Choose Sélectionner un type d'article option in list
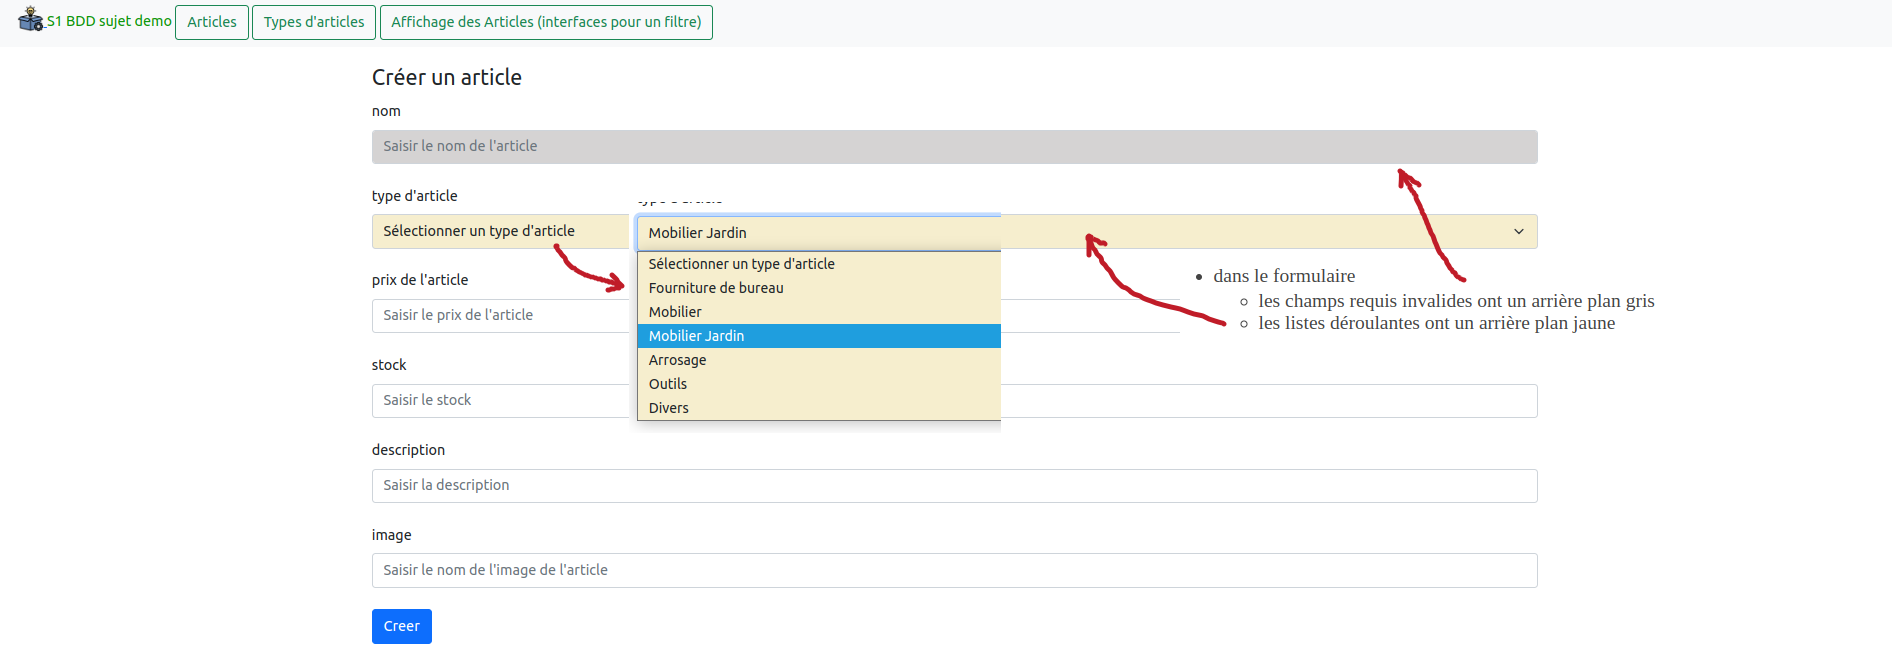 coord(741,264)
